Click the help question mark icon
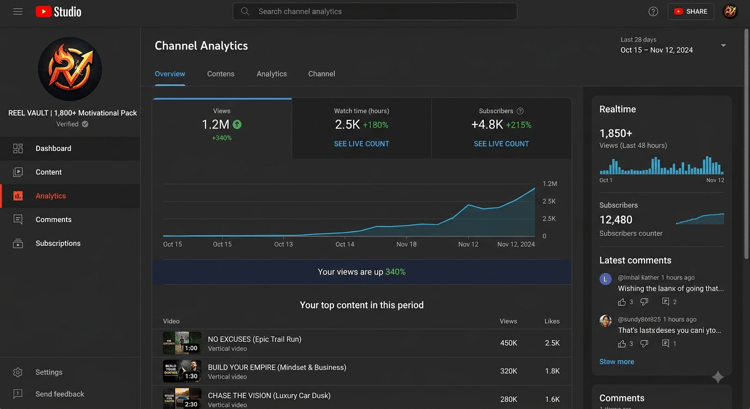The image size is (750, 409). (x=653, y=11)
